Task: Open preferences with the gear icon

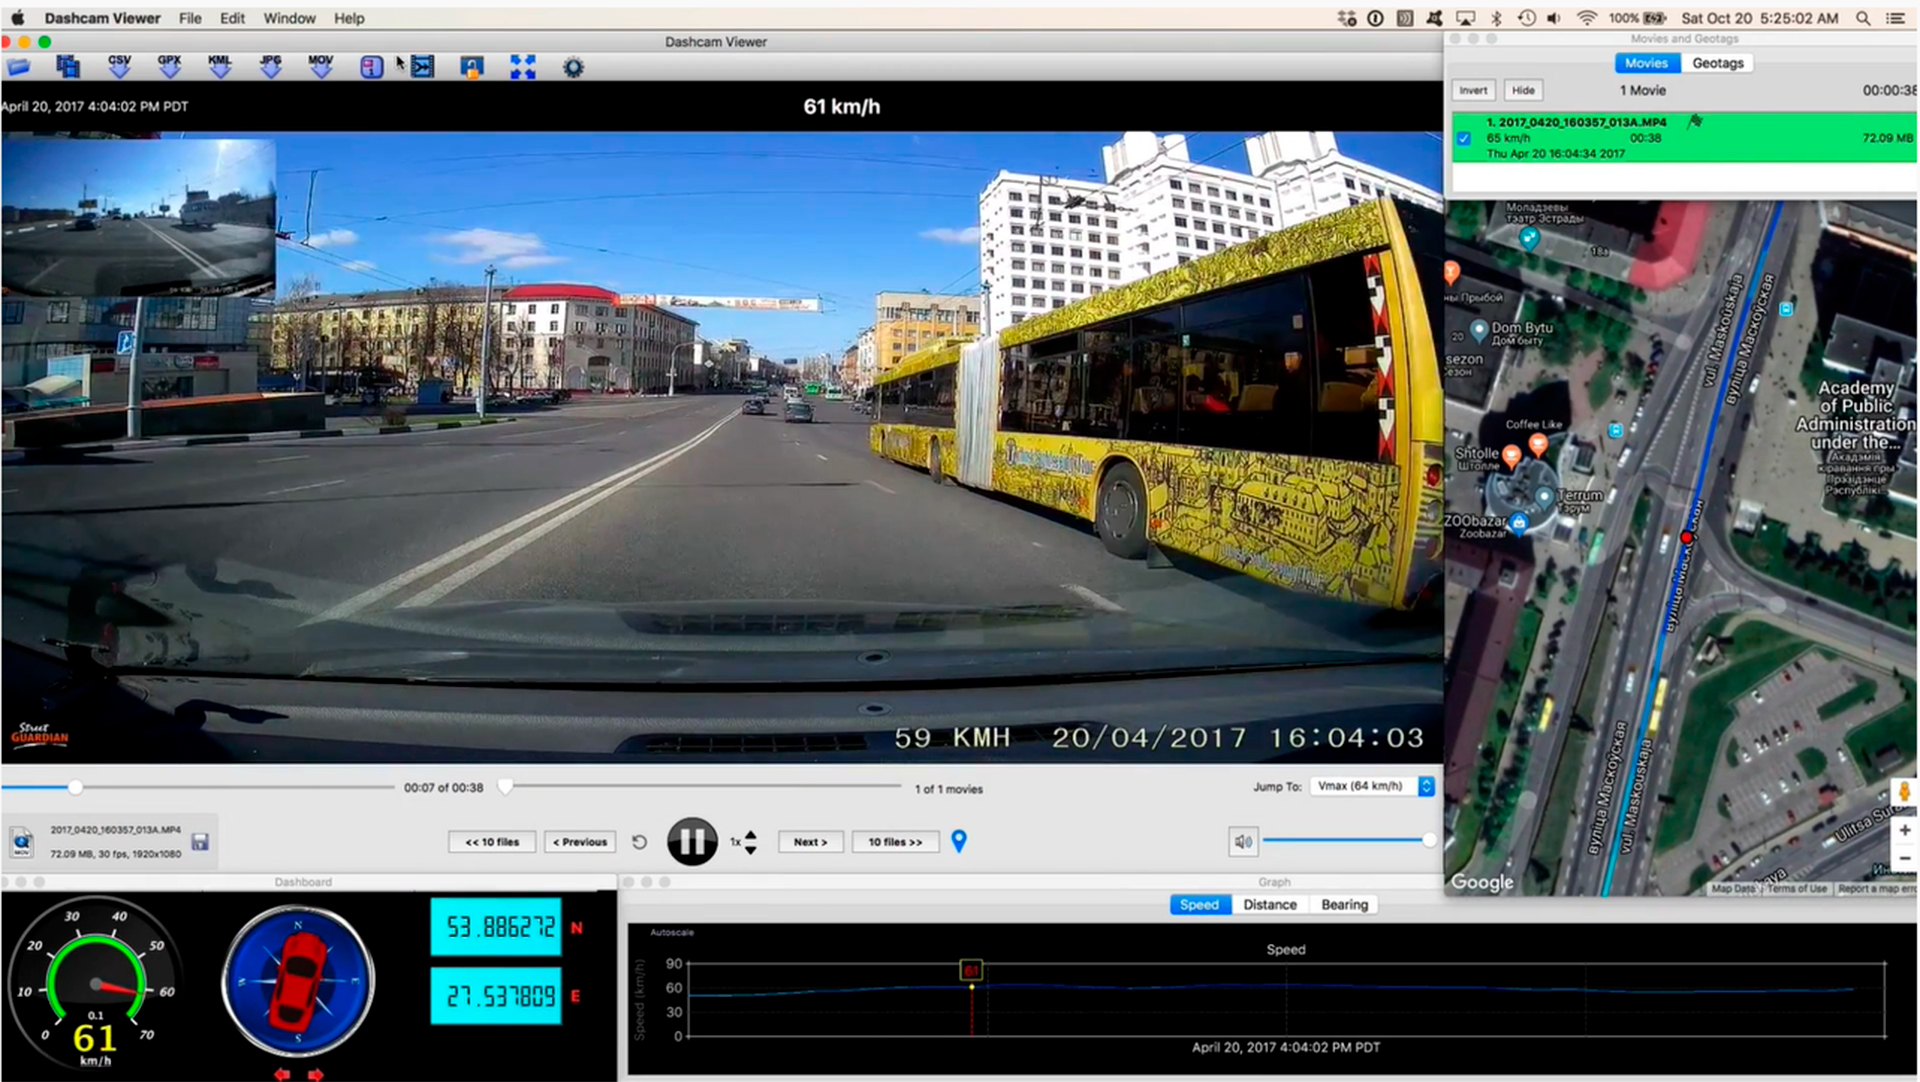Action: (x=573, y=67)
